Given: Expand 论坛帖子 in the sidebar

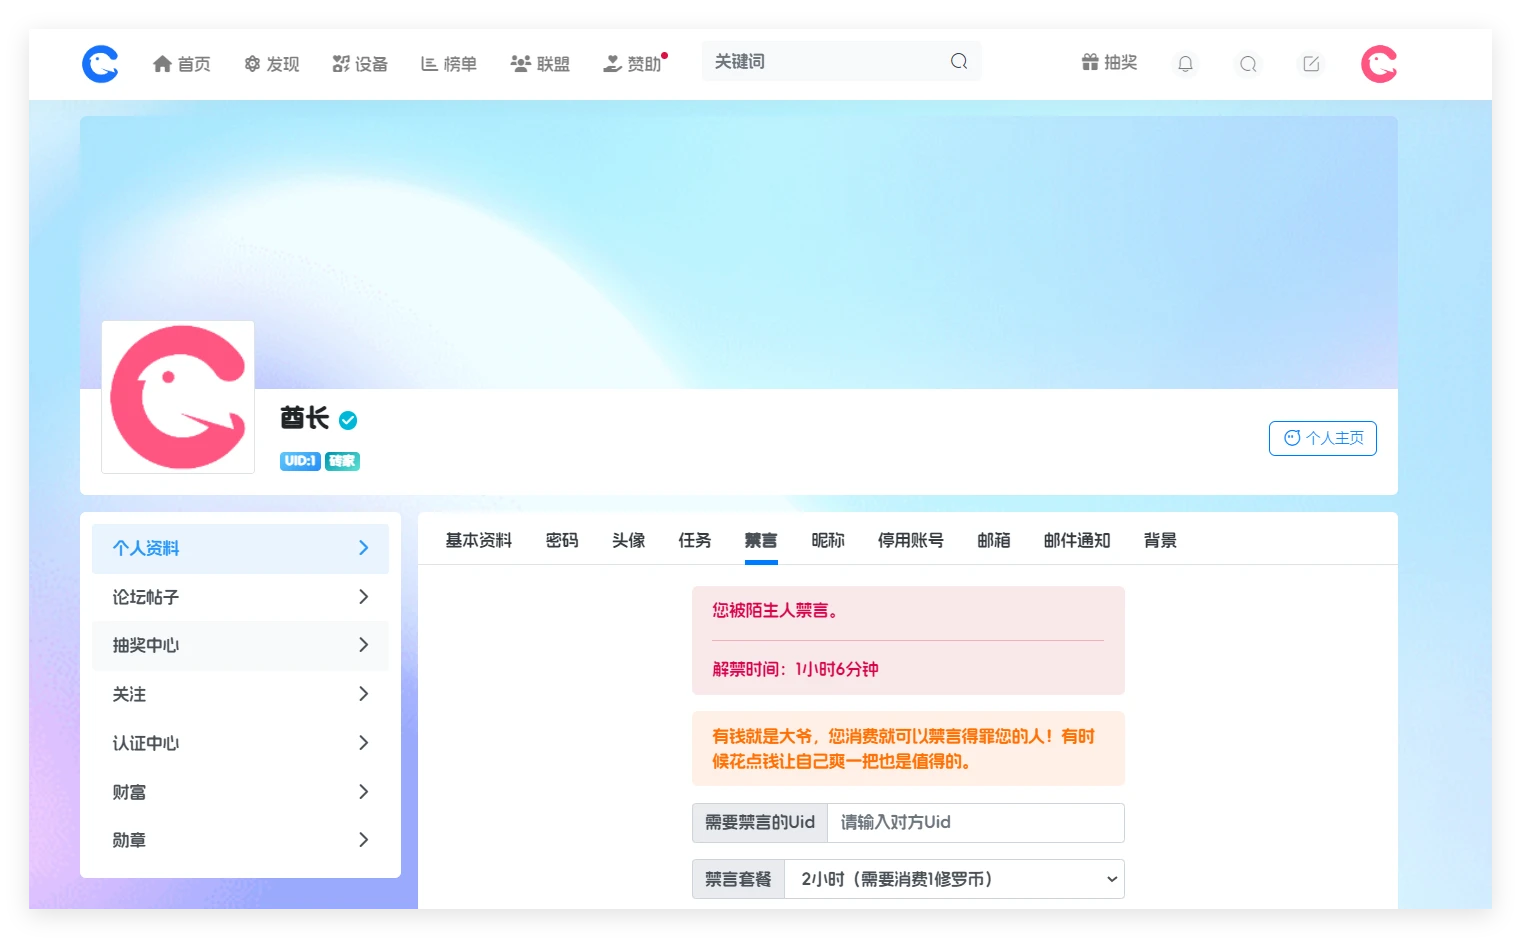Looking at the screenshot, I should (x=240, y=597).
